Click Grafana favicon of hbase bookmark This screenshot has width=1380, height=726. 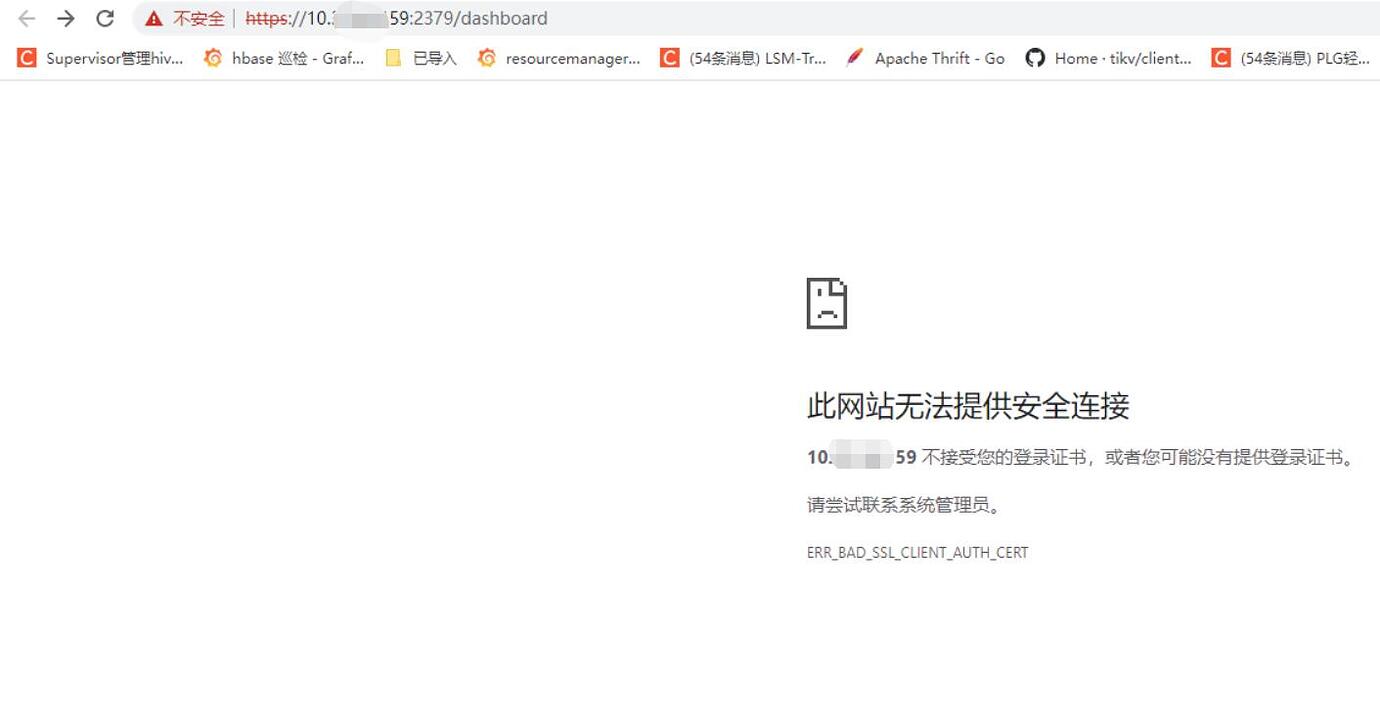click(212, 58)
